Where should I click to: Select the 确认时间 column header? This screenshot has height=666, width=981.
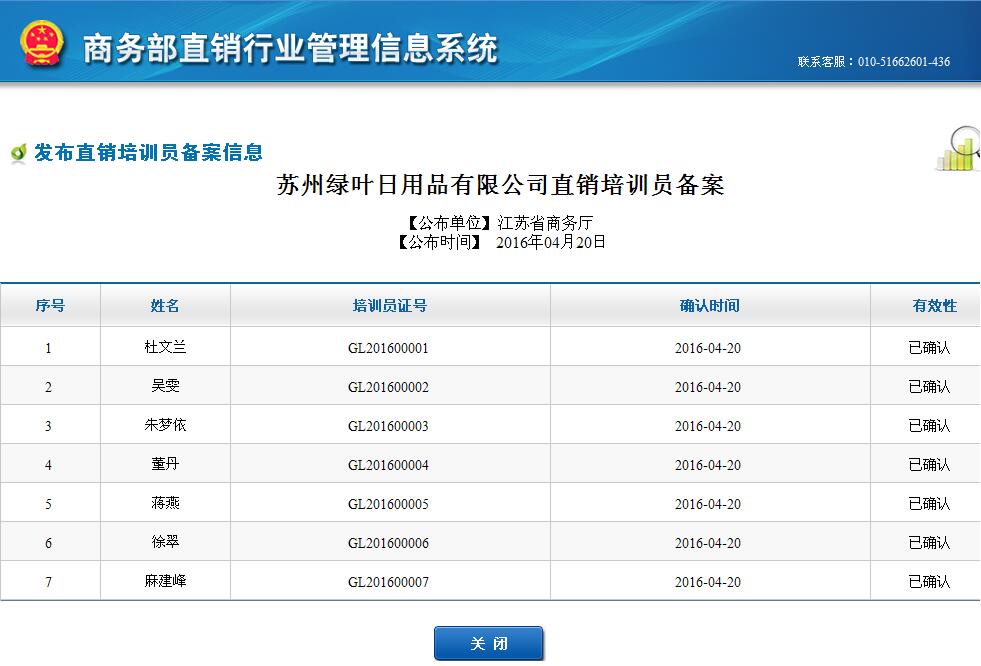[709, 306]
